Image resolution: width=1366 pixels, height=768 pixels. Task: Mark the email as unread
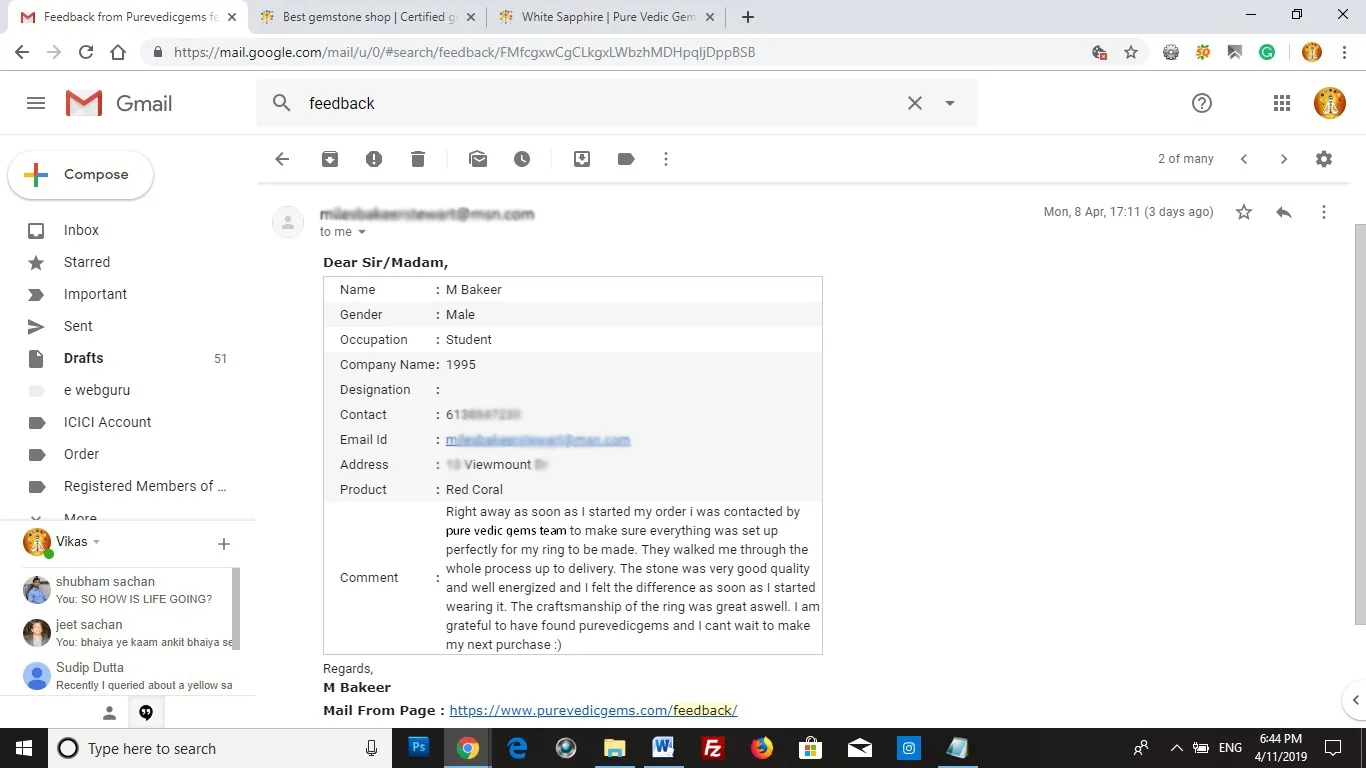(478, 159)
